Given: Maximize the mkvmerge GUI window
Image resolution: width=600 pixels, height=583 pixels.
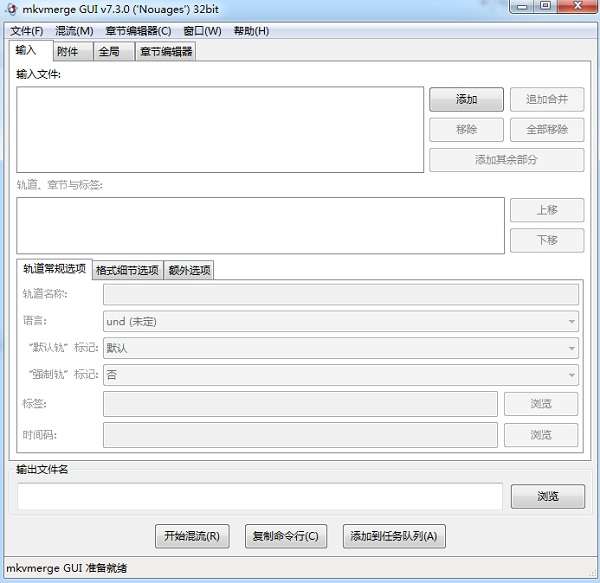Looking at the screenshot, I should (546, 6).
